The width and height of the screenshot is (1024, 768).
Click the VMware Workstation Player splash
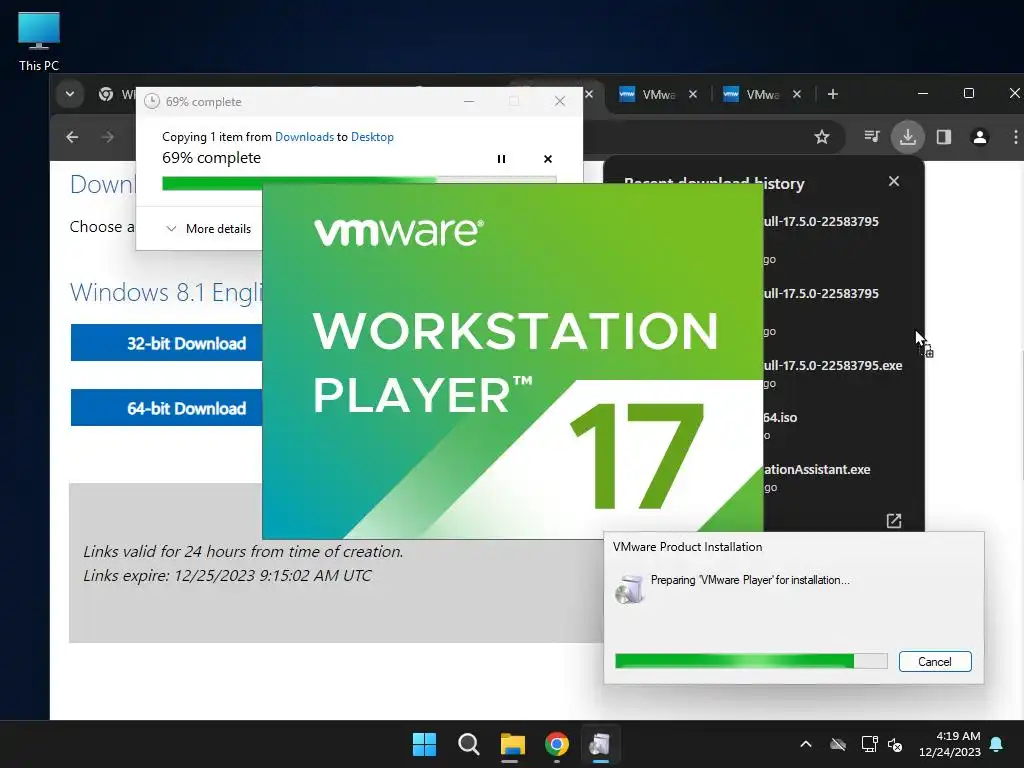(x=513, y=362)
